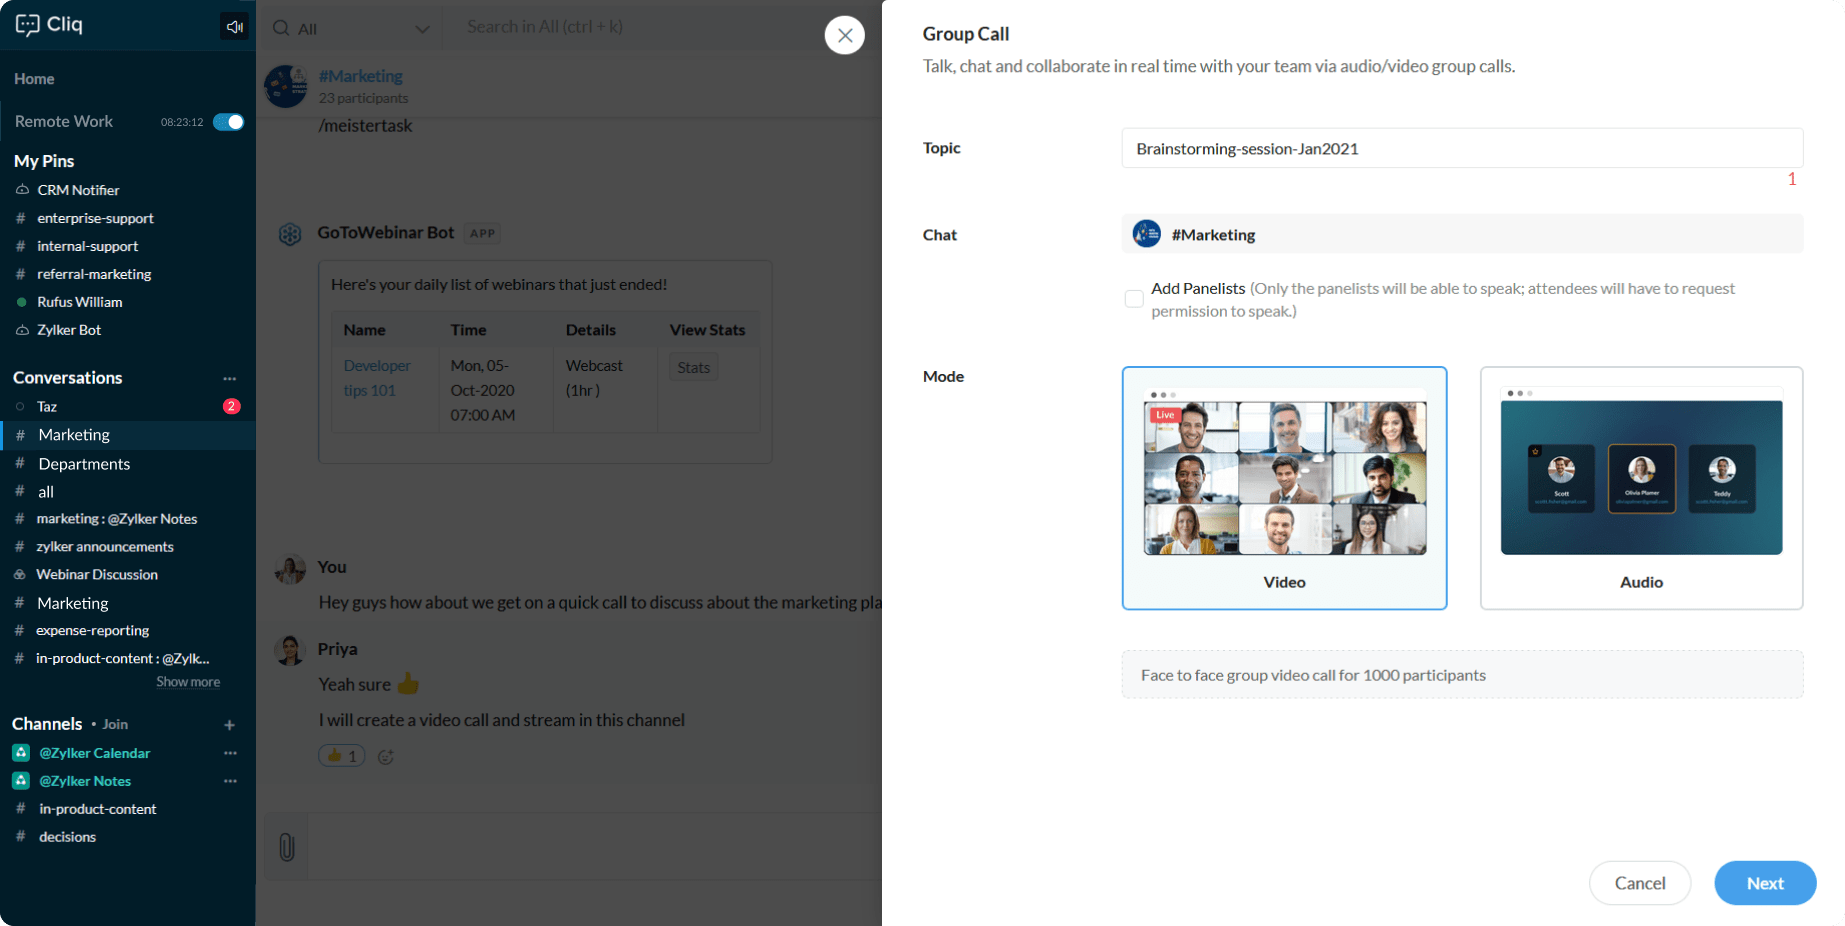Click the GoToWebinar Bot avatar icon

pos(290,234)
